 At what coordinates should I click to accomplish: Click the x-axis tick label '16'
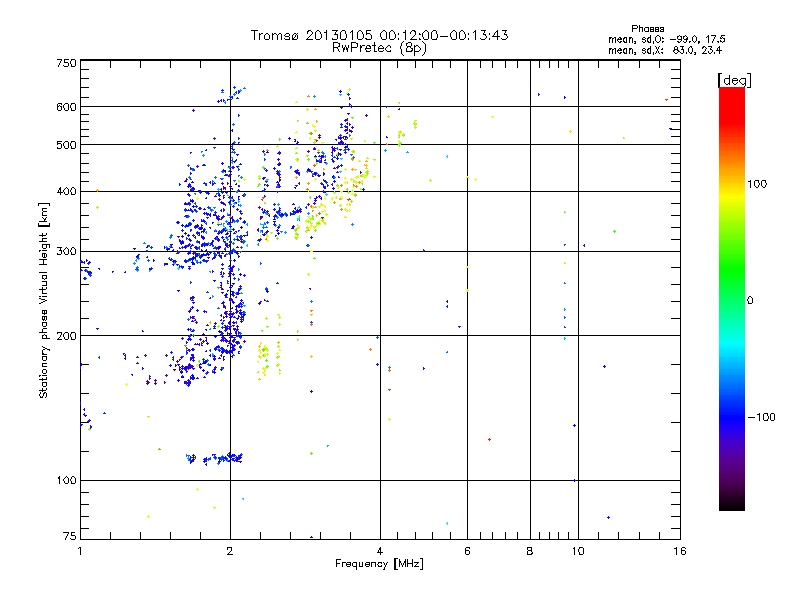680,551
